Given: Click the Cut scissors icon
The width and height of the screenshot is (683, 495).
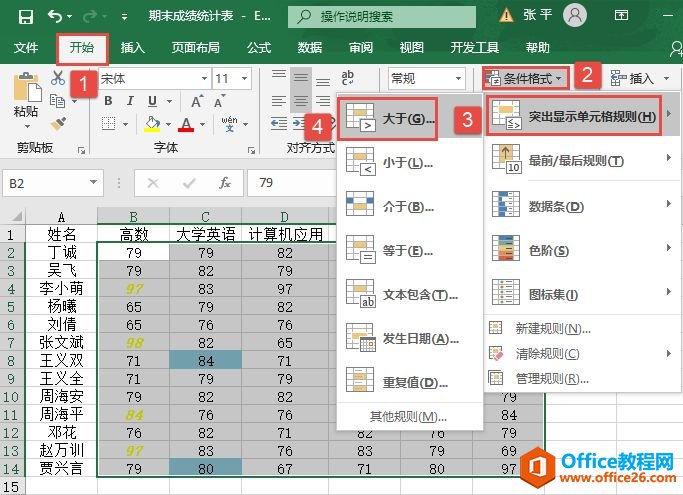Looking at the screenshot, I should [57, 78].
